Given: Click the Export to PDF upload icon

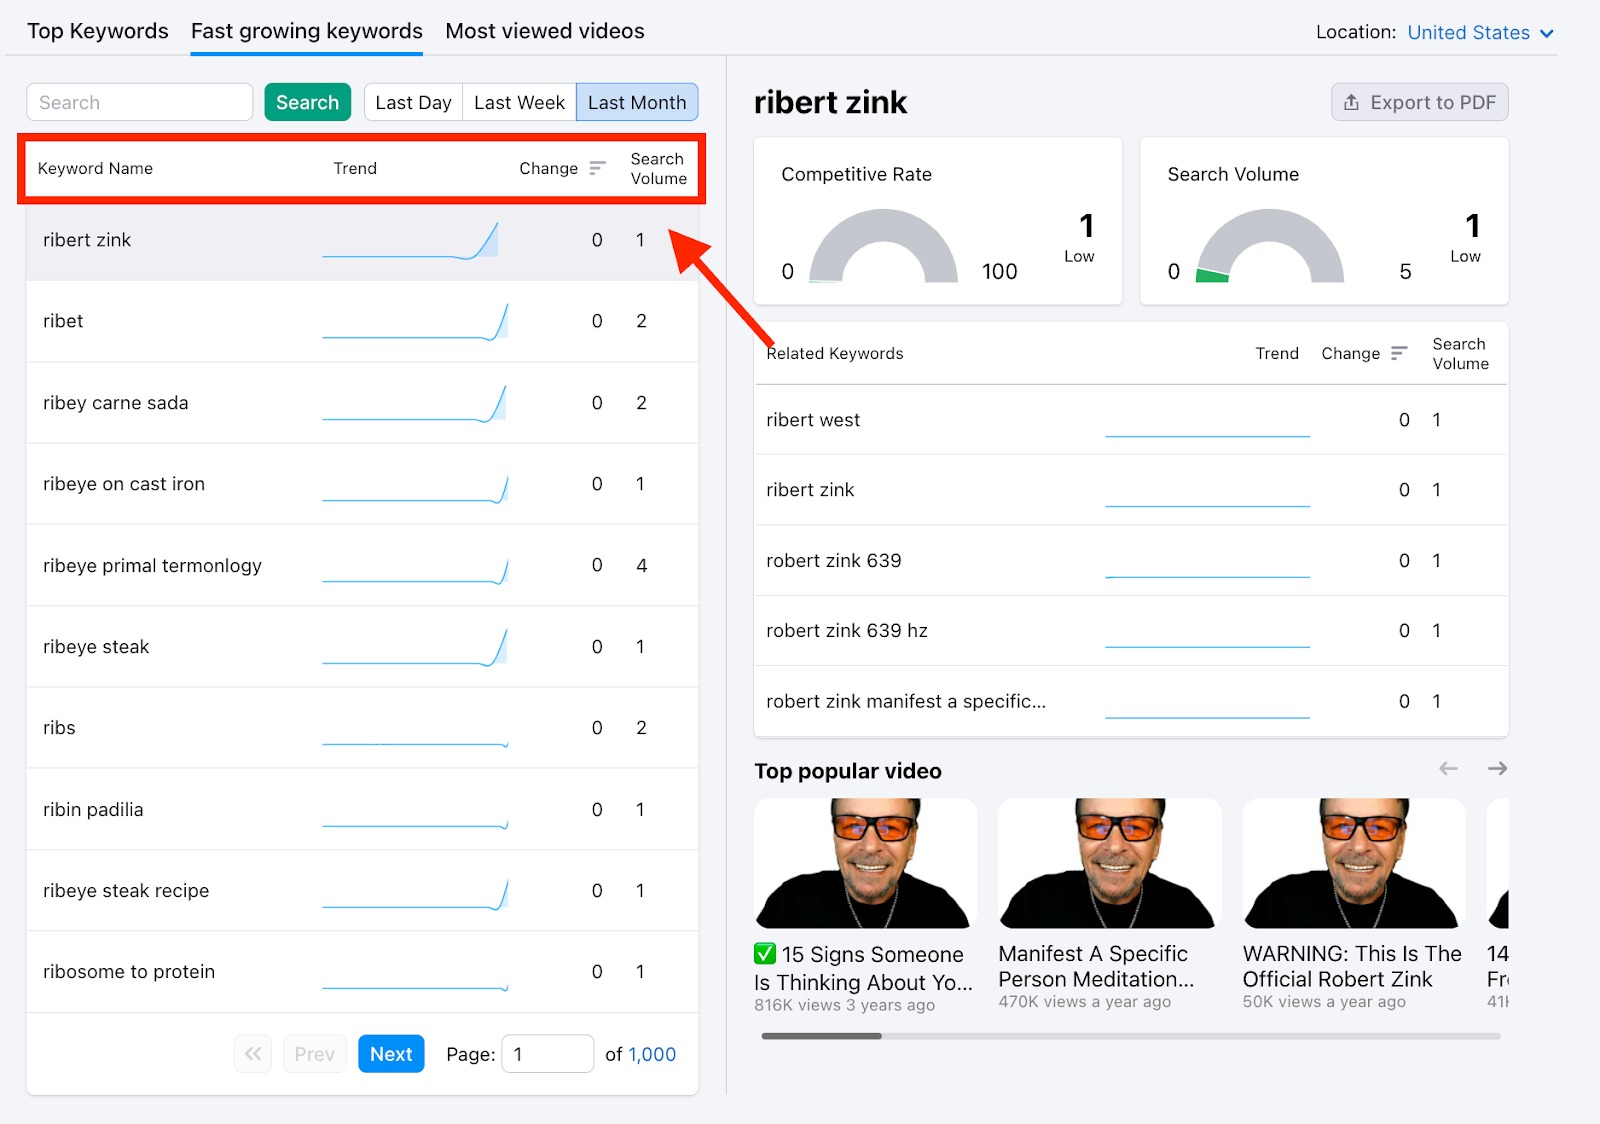Looking at the screenshot, I should click(1352, 102).
